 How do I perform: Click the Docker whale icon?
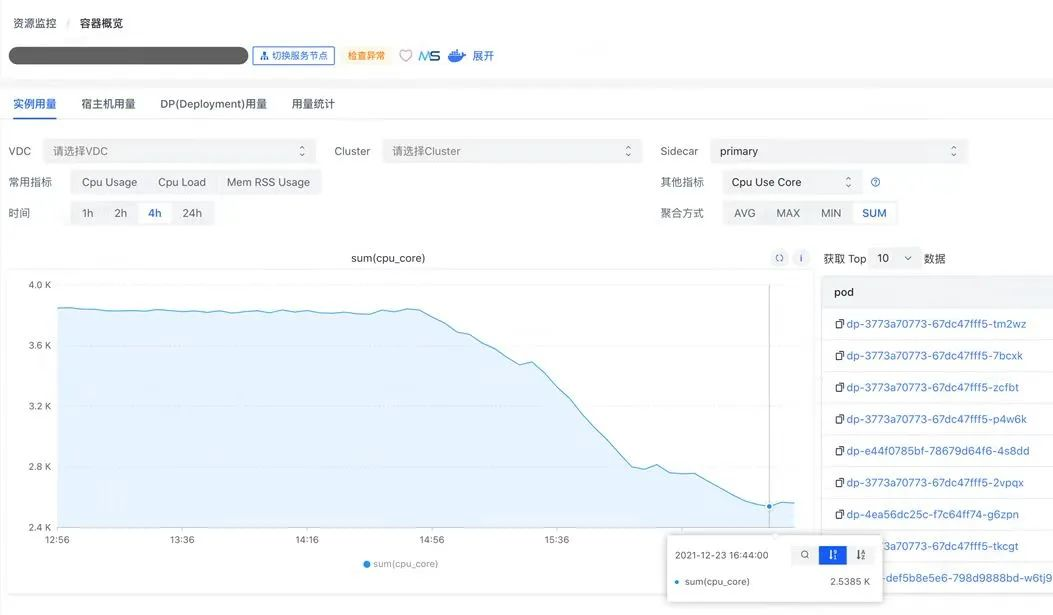(x=457, y=56)
